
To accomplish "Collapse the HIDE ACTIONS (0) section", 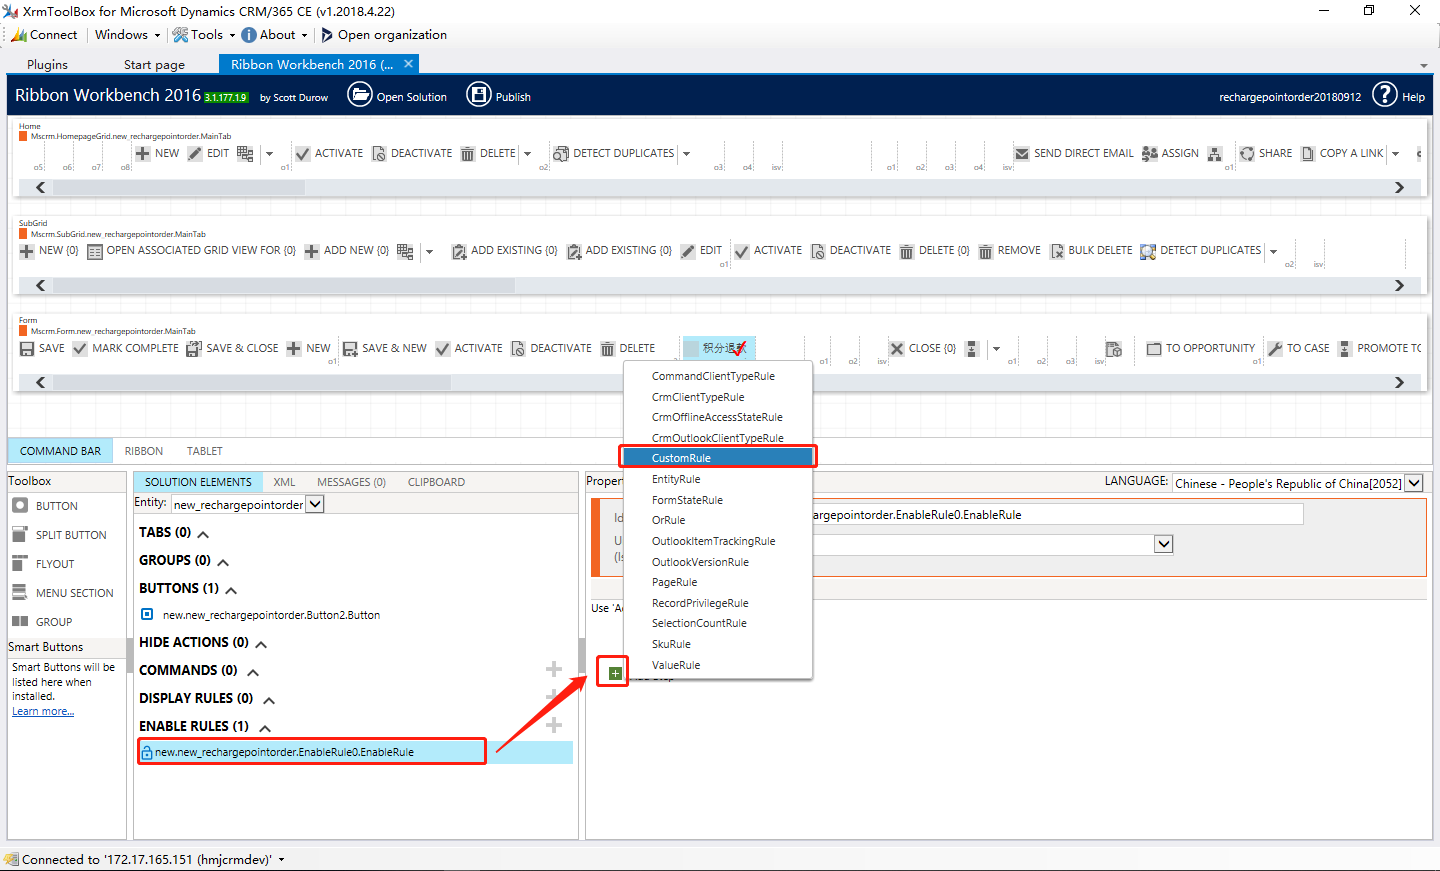I will click(261, 644).
